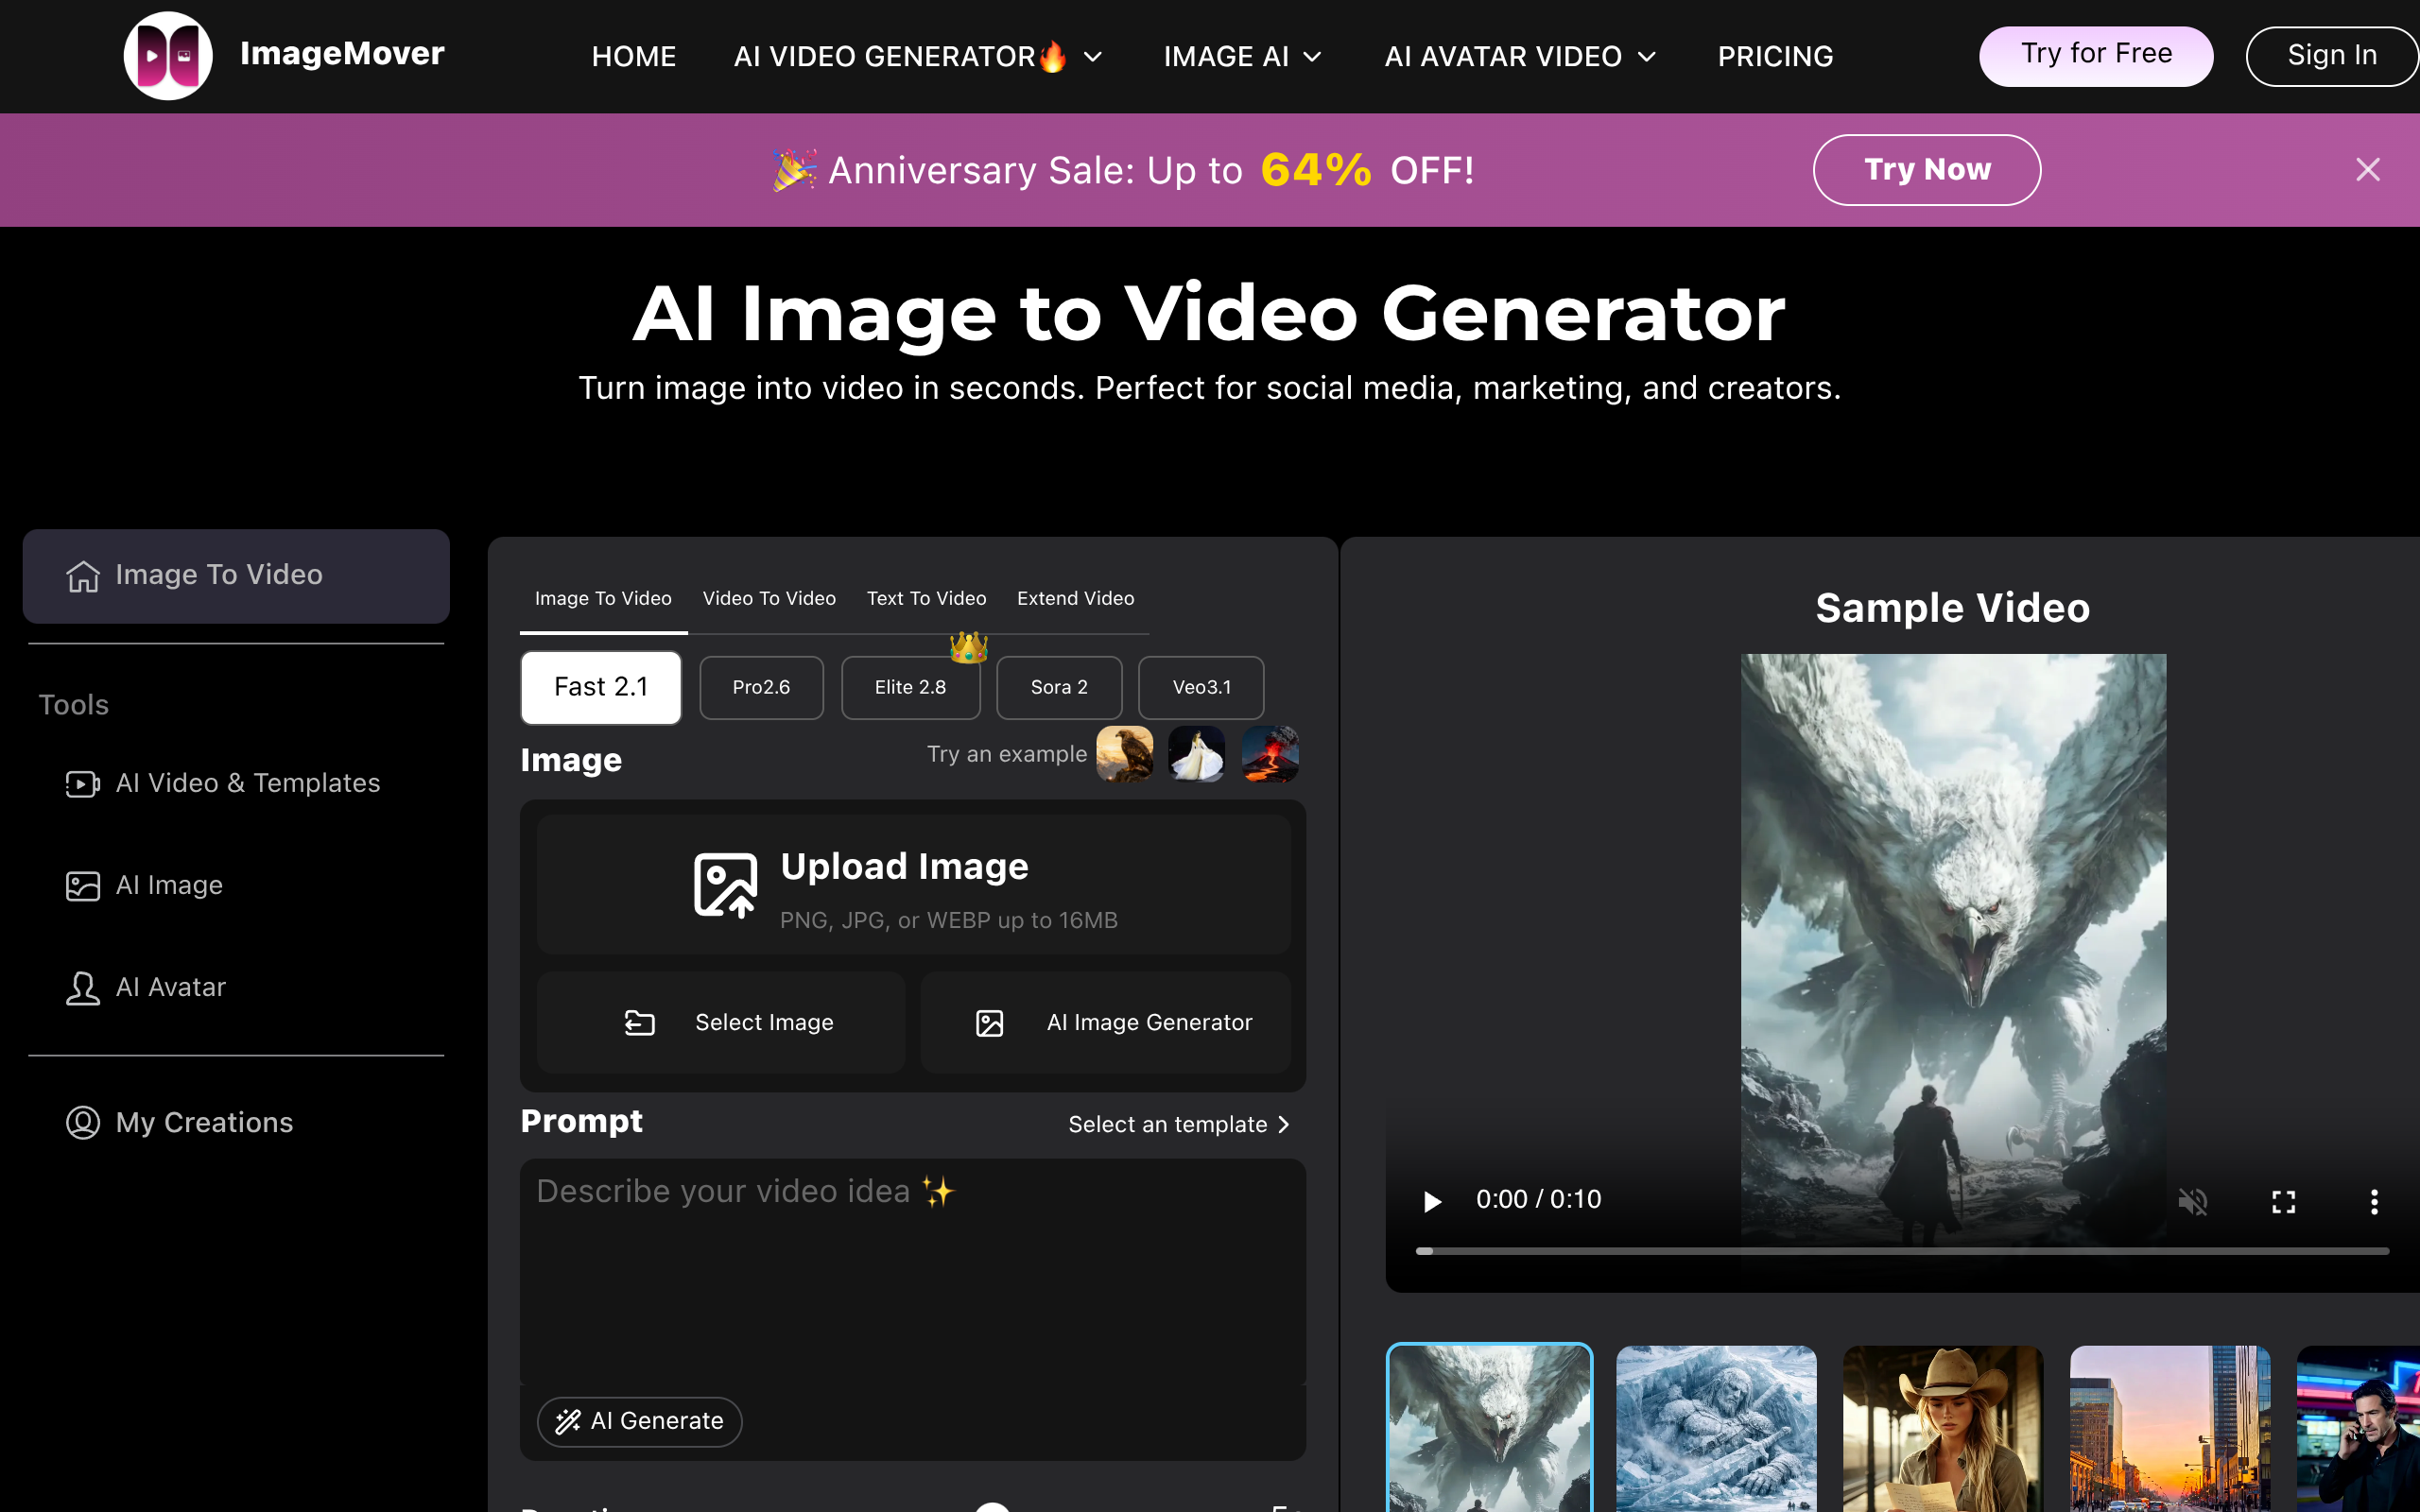The width and height of the screenshot is (2420, 1512).
Task: Close the Anniversary Sale banner
Action: click(x=2367, y=170)
